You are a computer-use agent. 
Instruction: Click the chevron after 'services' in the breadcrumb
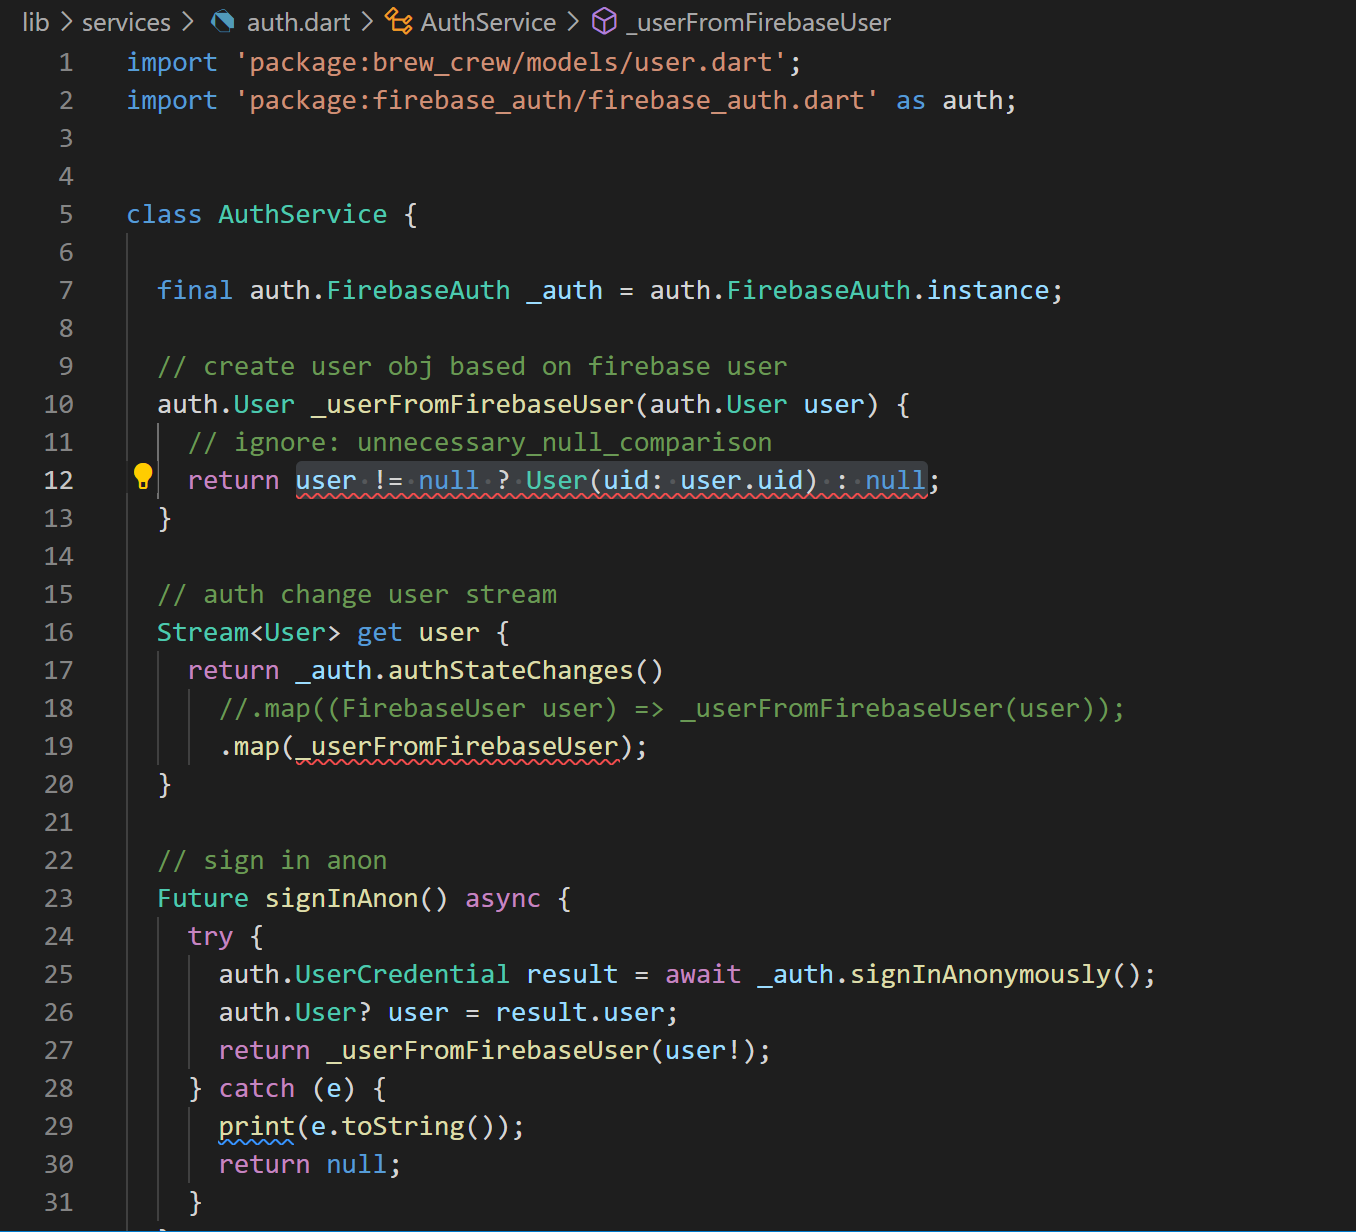pyautogui.click(x=187, y=22)
